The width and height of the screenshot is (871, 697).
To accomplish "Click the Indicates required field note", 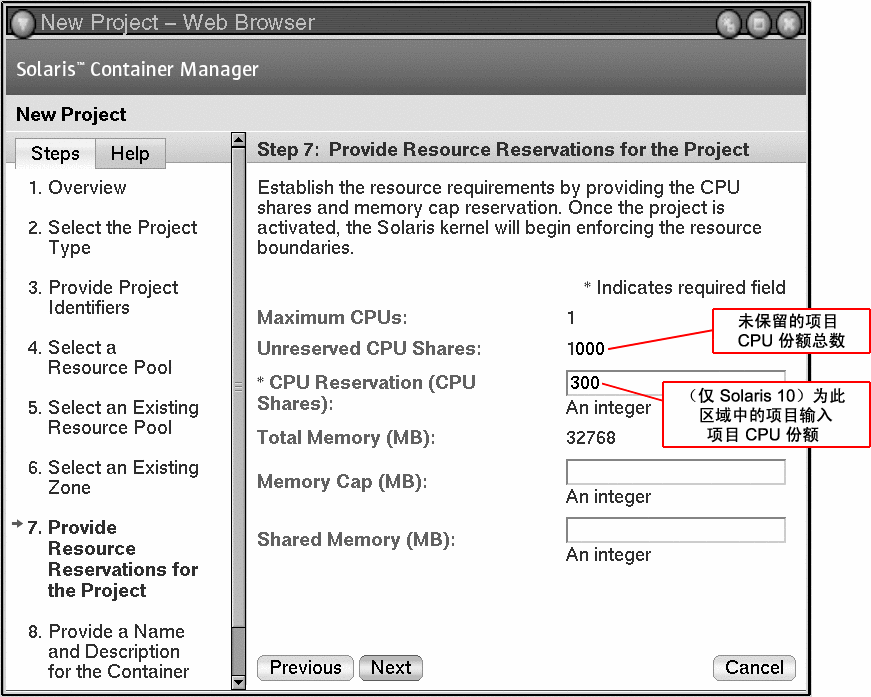I will pos(684,288).
